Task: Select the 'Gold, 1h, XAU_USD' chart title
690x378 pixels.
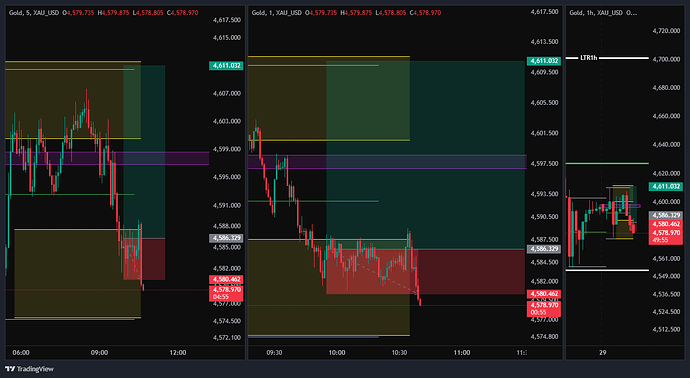Action: [x=596, y=13]
